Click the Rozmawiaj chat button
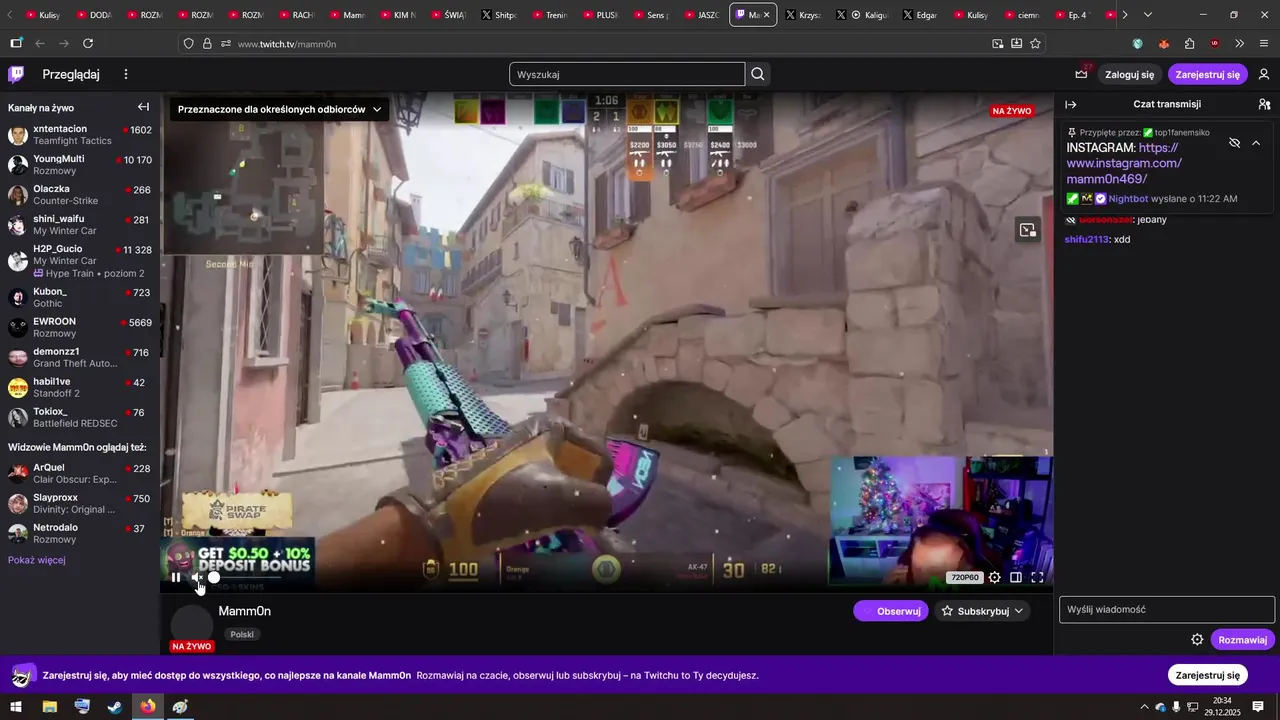The image size is (1280, 720). point(1243,640)
